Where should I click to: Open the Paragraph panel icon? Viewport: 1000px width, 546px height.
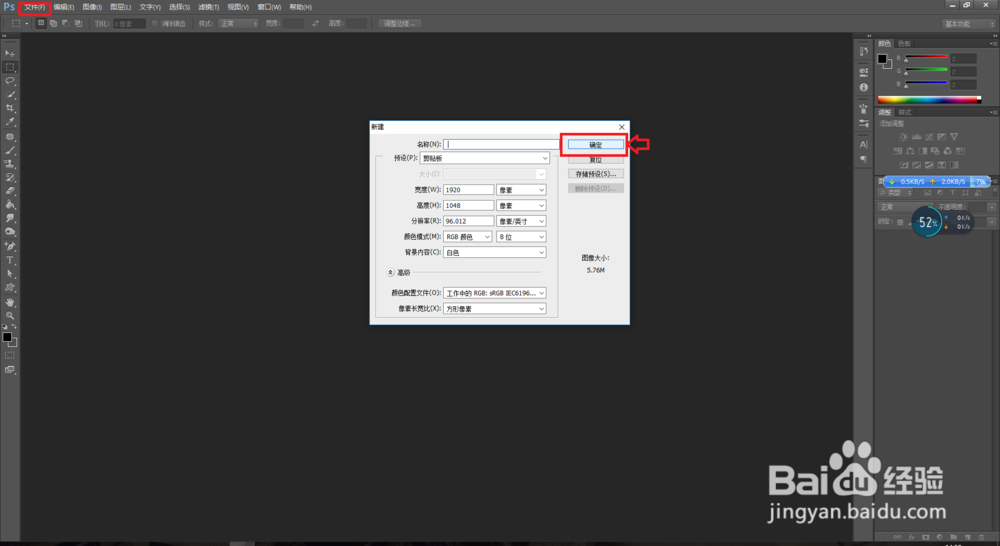point(864,159)
